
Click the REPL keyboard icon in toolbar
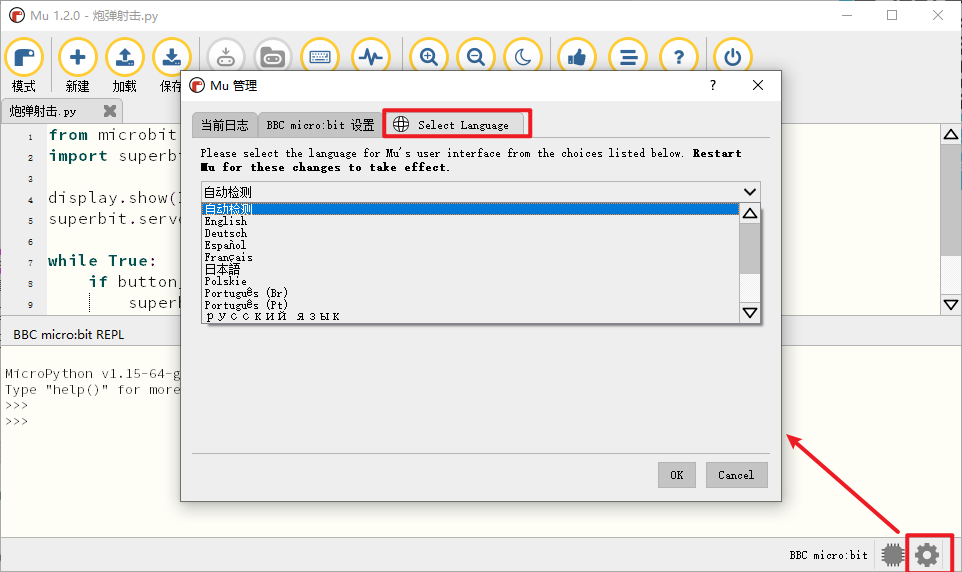(319, 58)
